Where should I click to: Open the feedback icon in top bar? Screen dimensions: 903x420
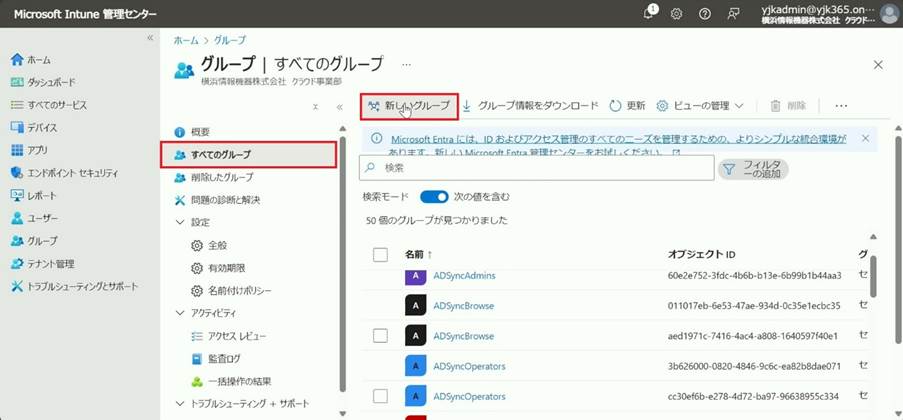click(x=733, y=14)
